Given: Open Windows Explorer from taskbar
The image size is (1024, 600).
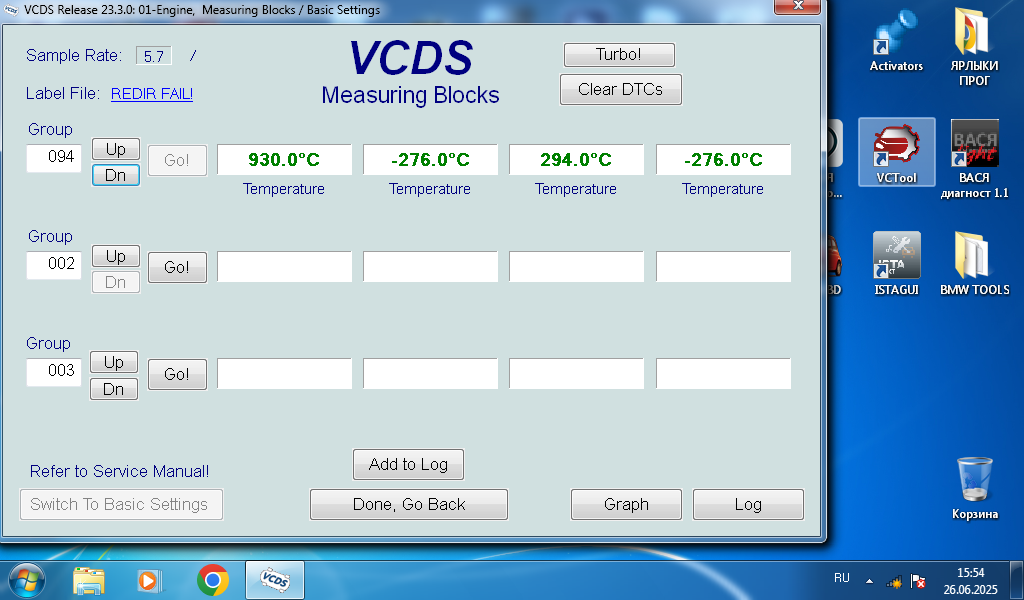Looking at the screenshot, I should click(x=89, y=580).
